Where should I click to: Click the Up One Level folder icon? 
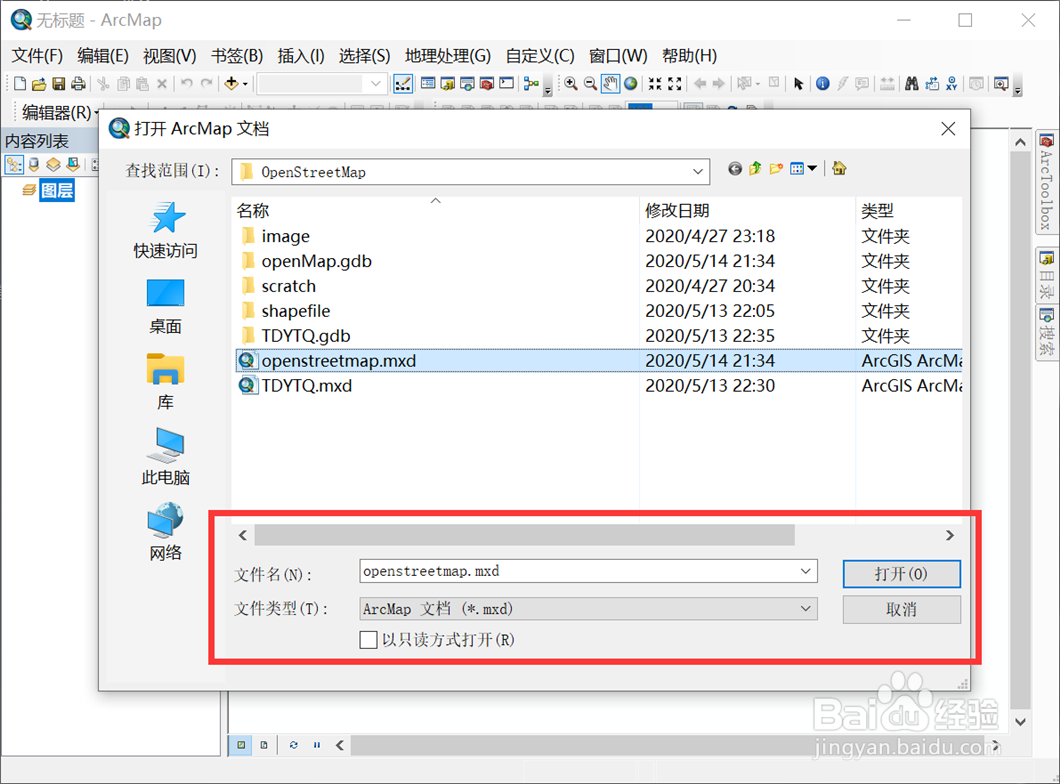[755, 168]
